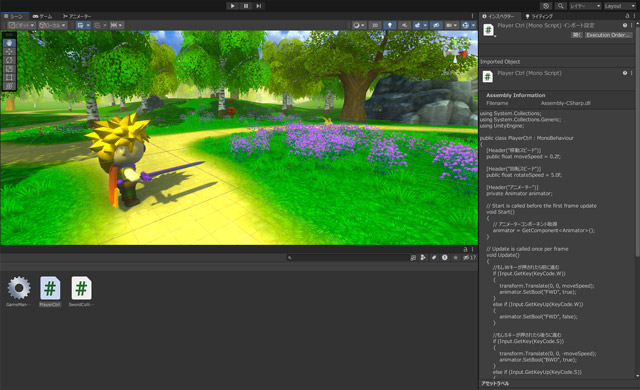The width and height of the screenshot is (640, 390).
Task: Open the layers (レイヤー) dropdown
Action: click(x=585, y=6)
